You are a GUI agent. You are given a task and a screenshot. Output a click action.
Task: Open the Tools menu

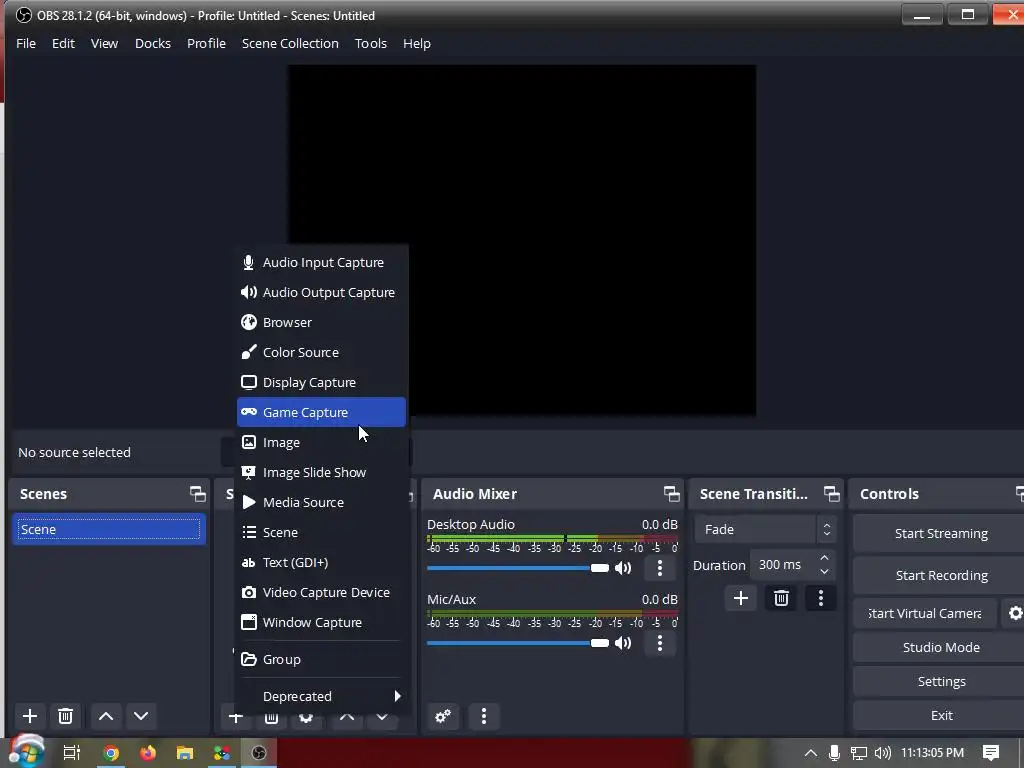coord(370,44)
